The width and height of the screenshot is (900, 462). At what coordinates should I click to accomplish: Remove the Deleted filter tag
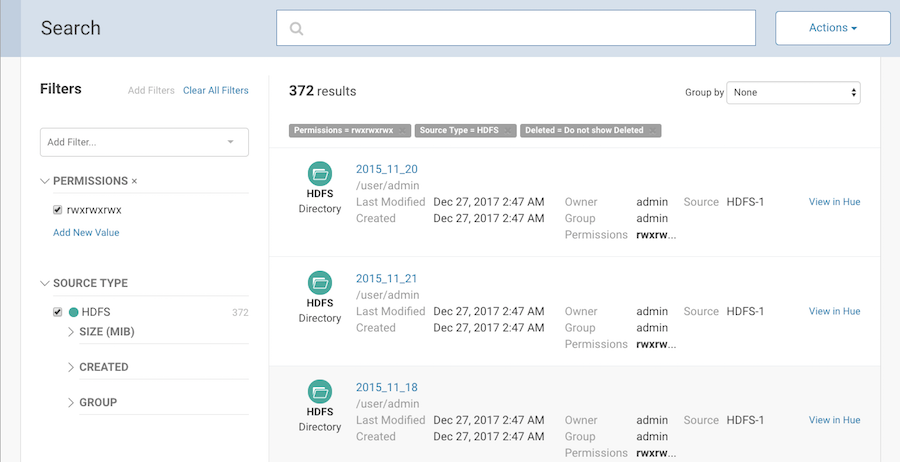(x=652, y=131)
